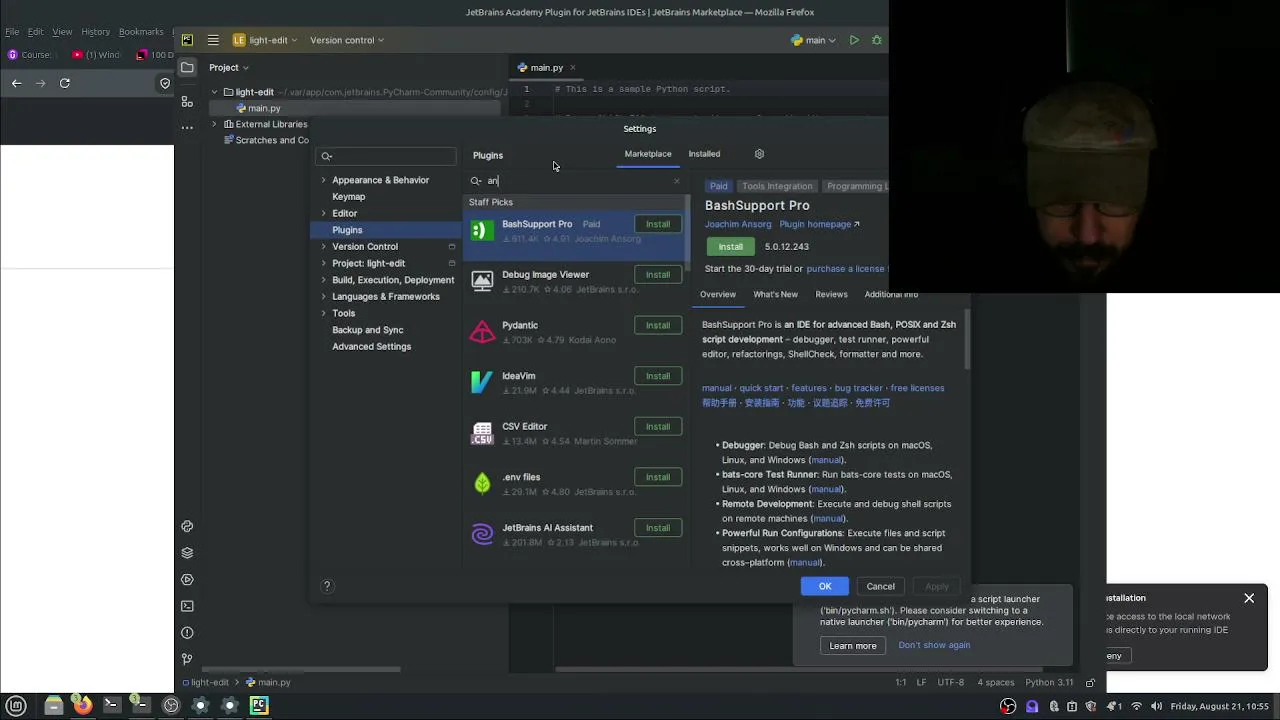1280x720 pixels.
Task: Open the Structure tool window icon
Action: point(187,101)
